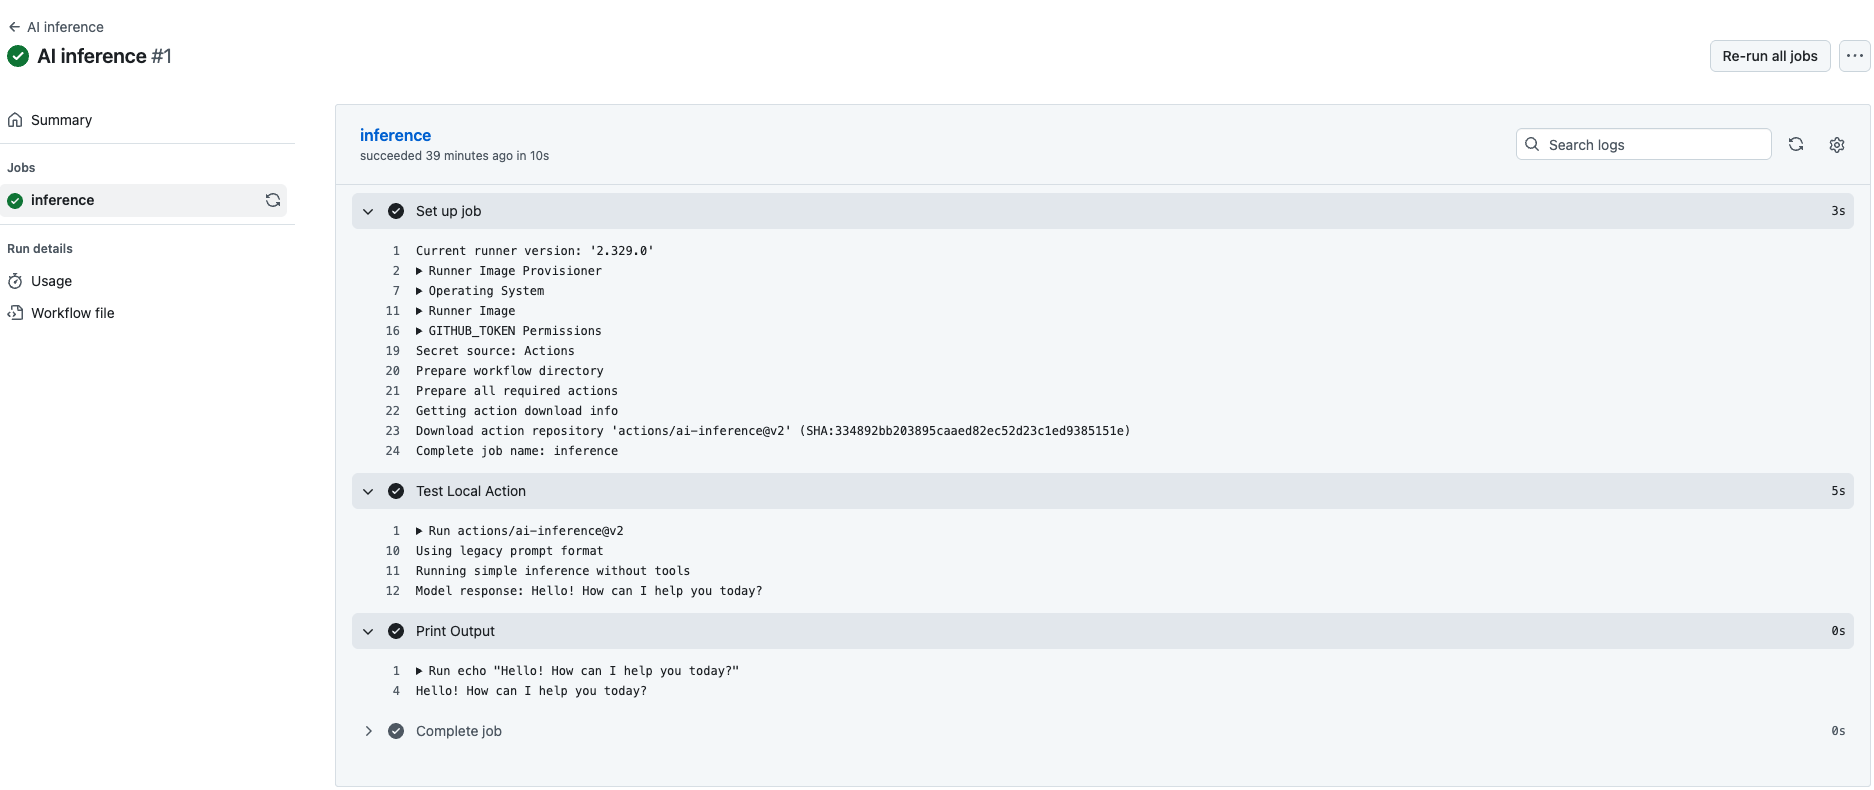This screenshot has width=1874, height=790.
Task: Click the Usage stopwatch icon
Action: coord(15,281)
